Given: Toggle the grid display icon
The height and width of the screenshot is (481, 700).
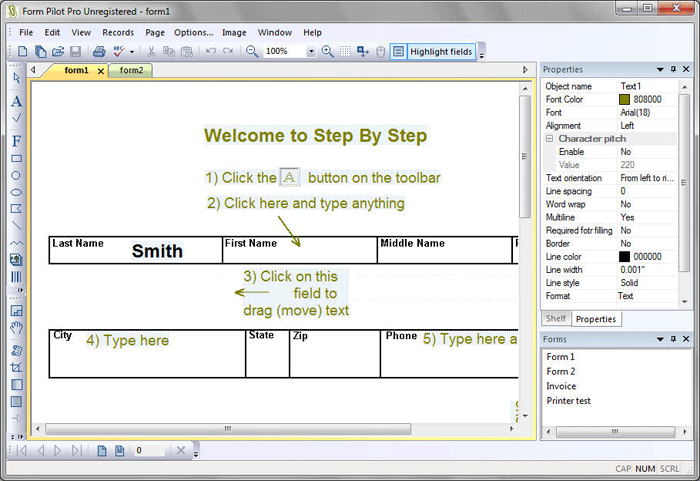Looking at the screenshot, I should pyautogui.click(x=345, y=51).
